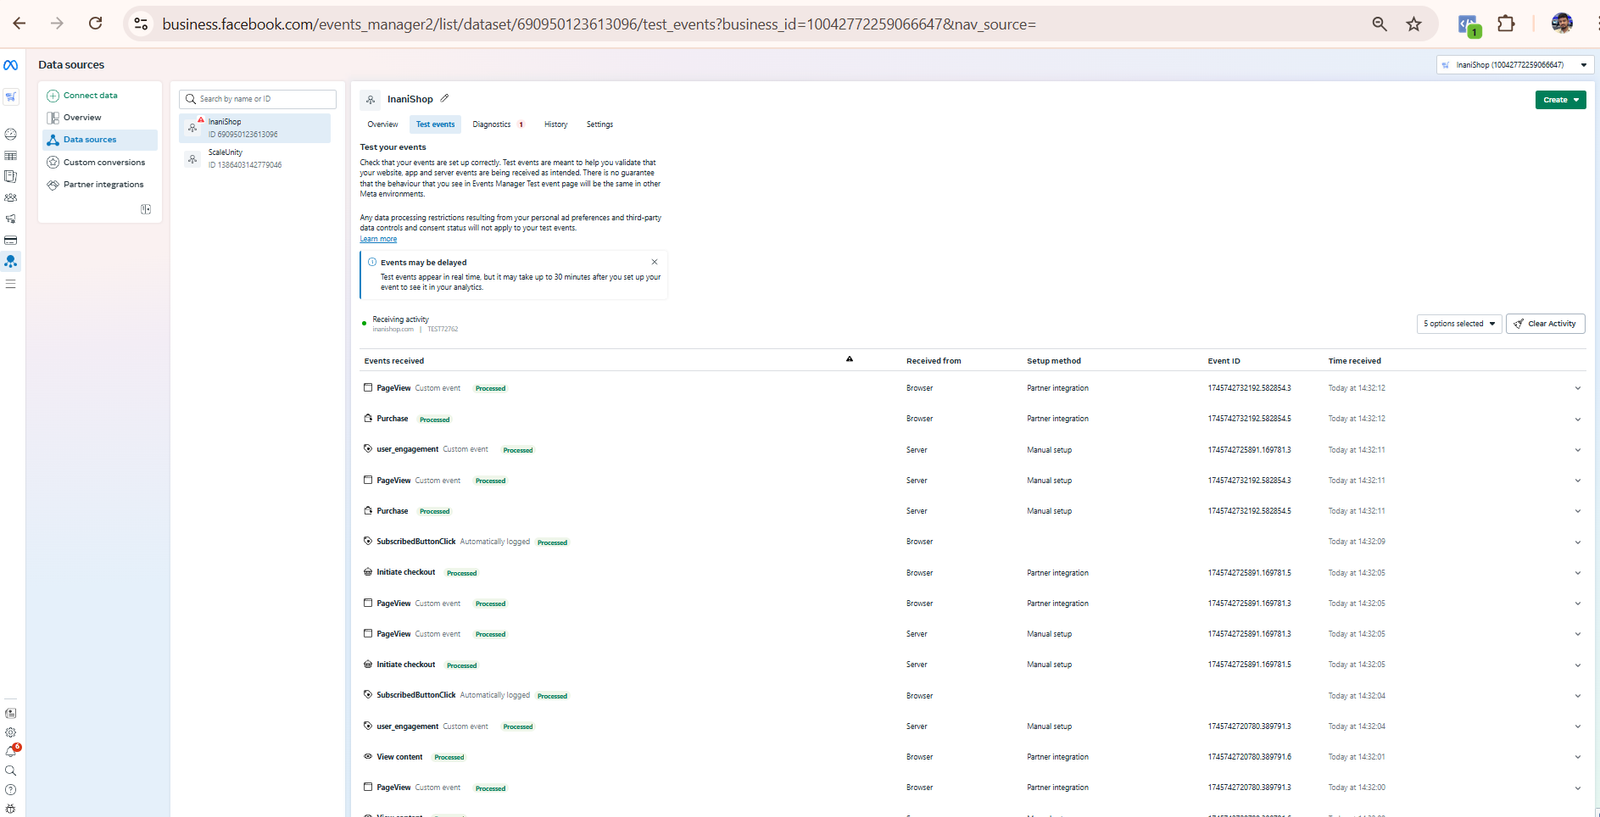Follow the Learn more link

tap(378, 239)
